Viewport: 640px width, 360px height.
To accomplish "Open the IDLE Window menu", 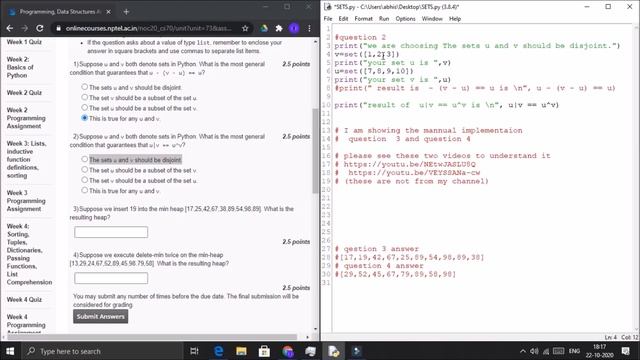I will [432, 19].
